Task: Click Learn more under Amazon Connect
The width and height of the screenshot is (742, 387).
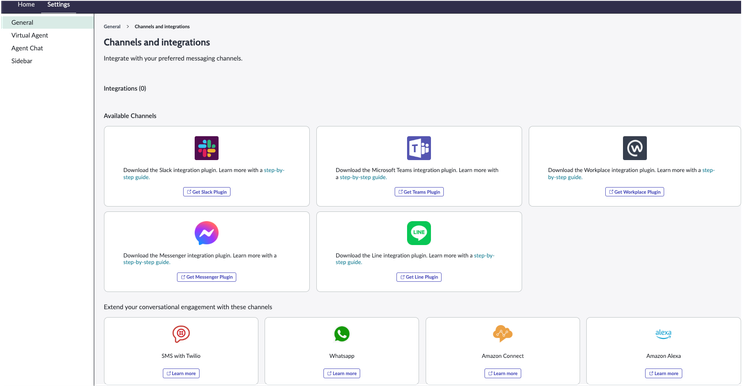Action: pyautogui.click(x=503, y=374)
